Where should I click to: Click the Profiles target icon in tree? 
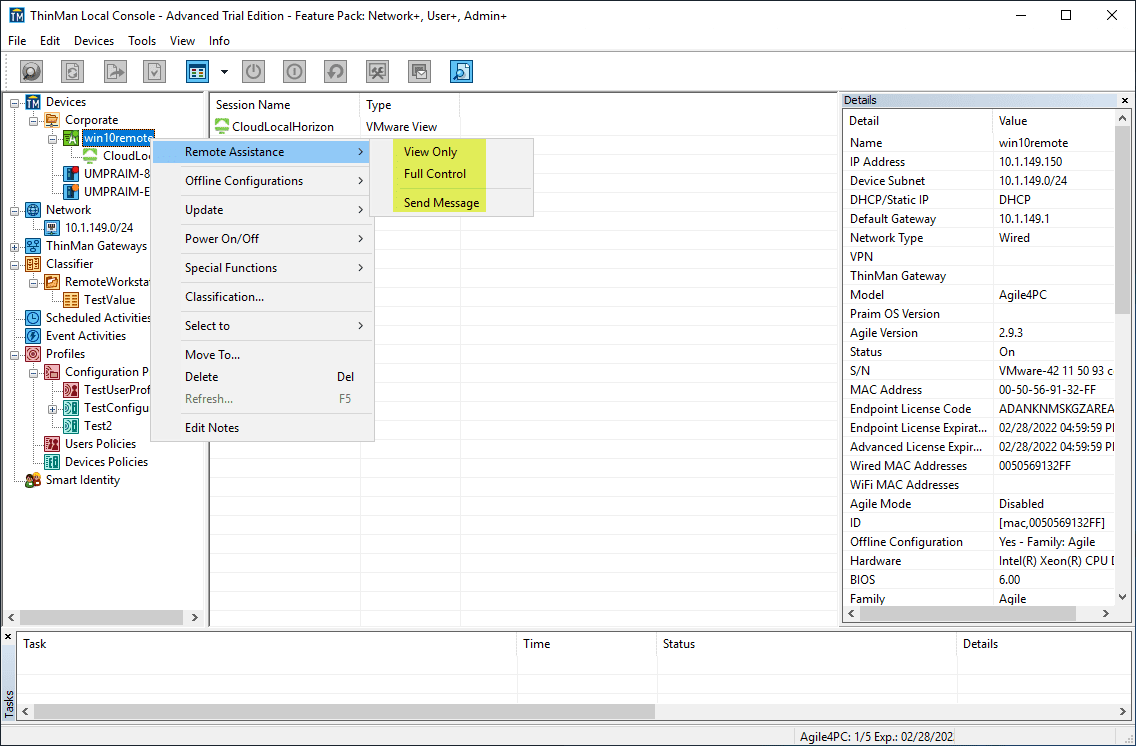(x=33, y=354)
